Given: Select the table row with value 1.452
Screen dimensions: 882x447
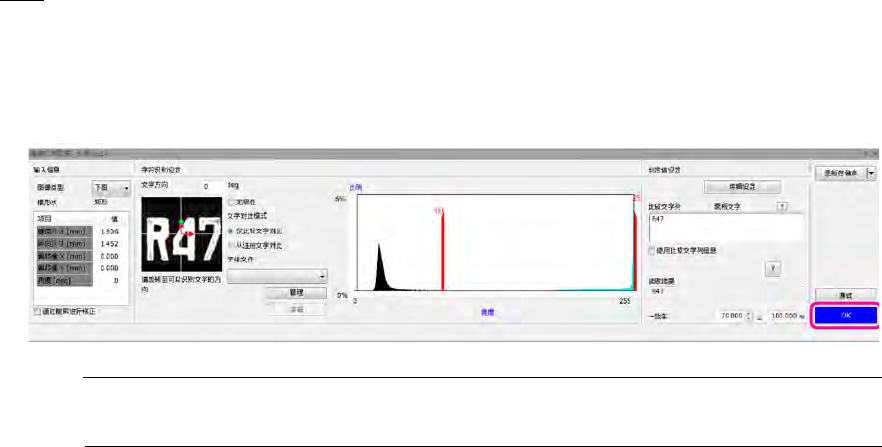Looking at the screenshot, I should (79, 244).
